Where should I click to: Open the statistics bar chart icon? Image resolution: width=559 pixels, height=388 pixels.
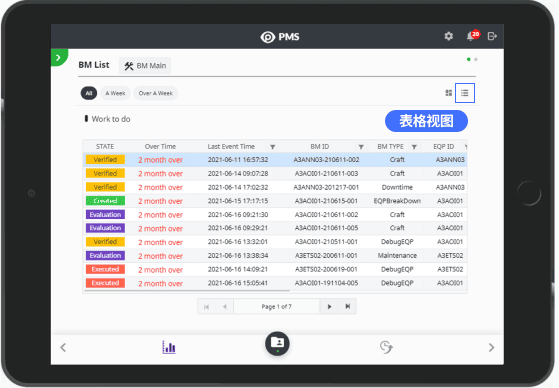pos(169,347)
